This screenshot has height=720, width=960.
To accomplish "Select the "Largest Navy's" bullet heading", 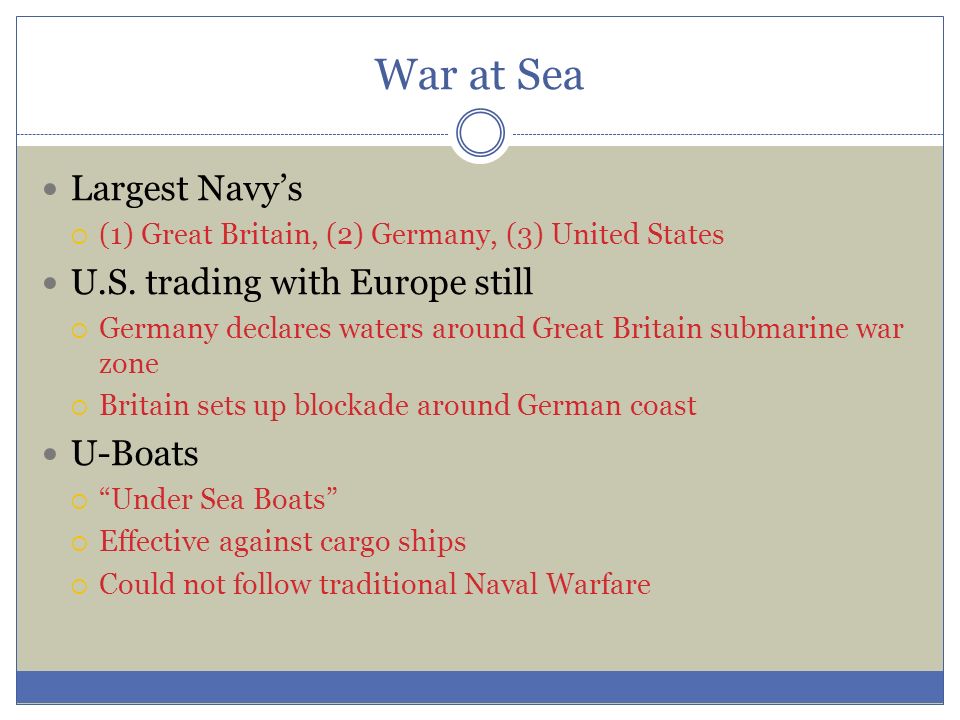I will [187, 189].
